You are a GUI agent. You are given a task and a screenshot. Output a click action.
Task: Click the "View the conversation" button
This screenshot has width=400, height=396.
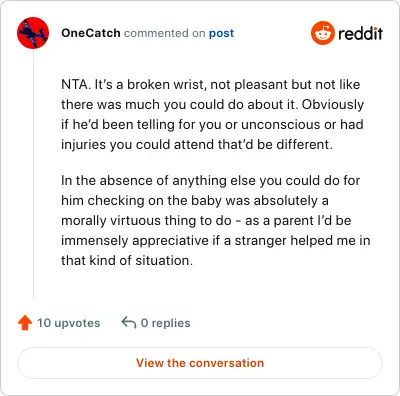(x=200, y=363)
